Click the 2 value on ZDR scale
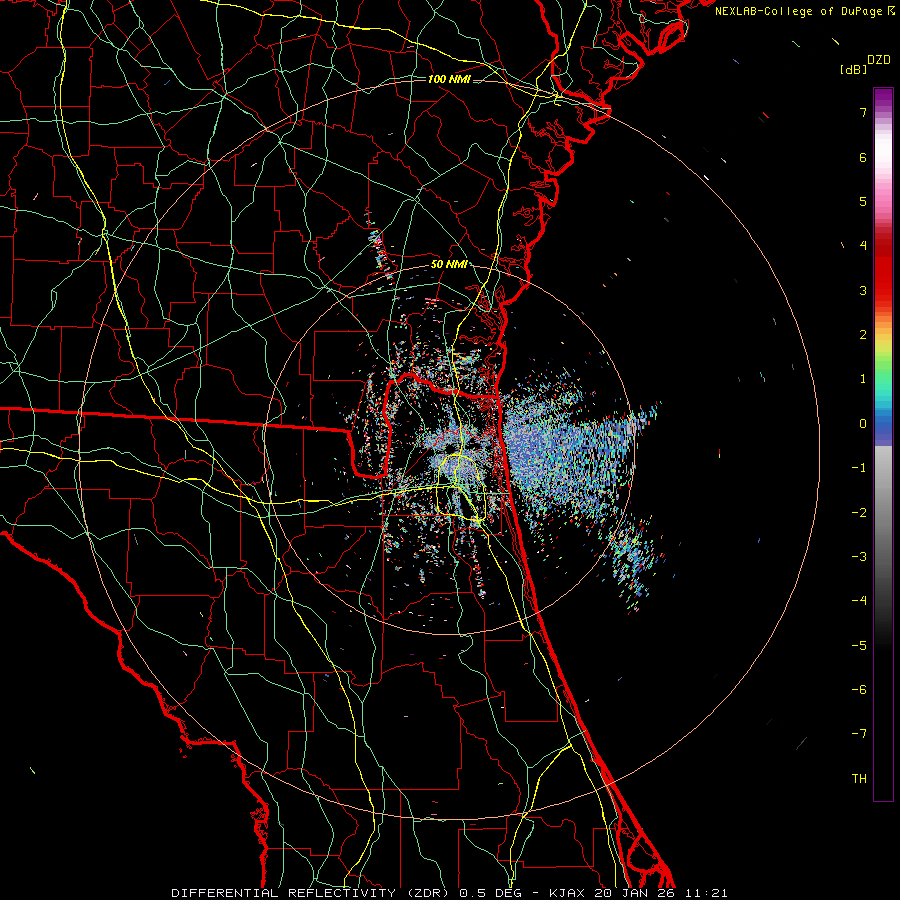 pos(863,335)
